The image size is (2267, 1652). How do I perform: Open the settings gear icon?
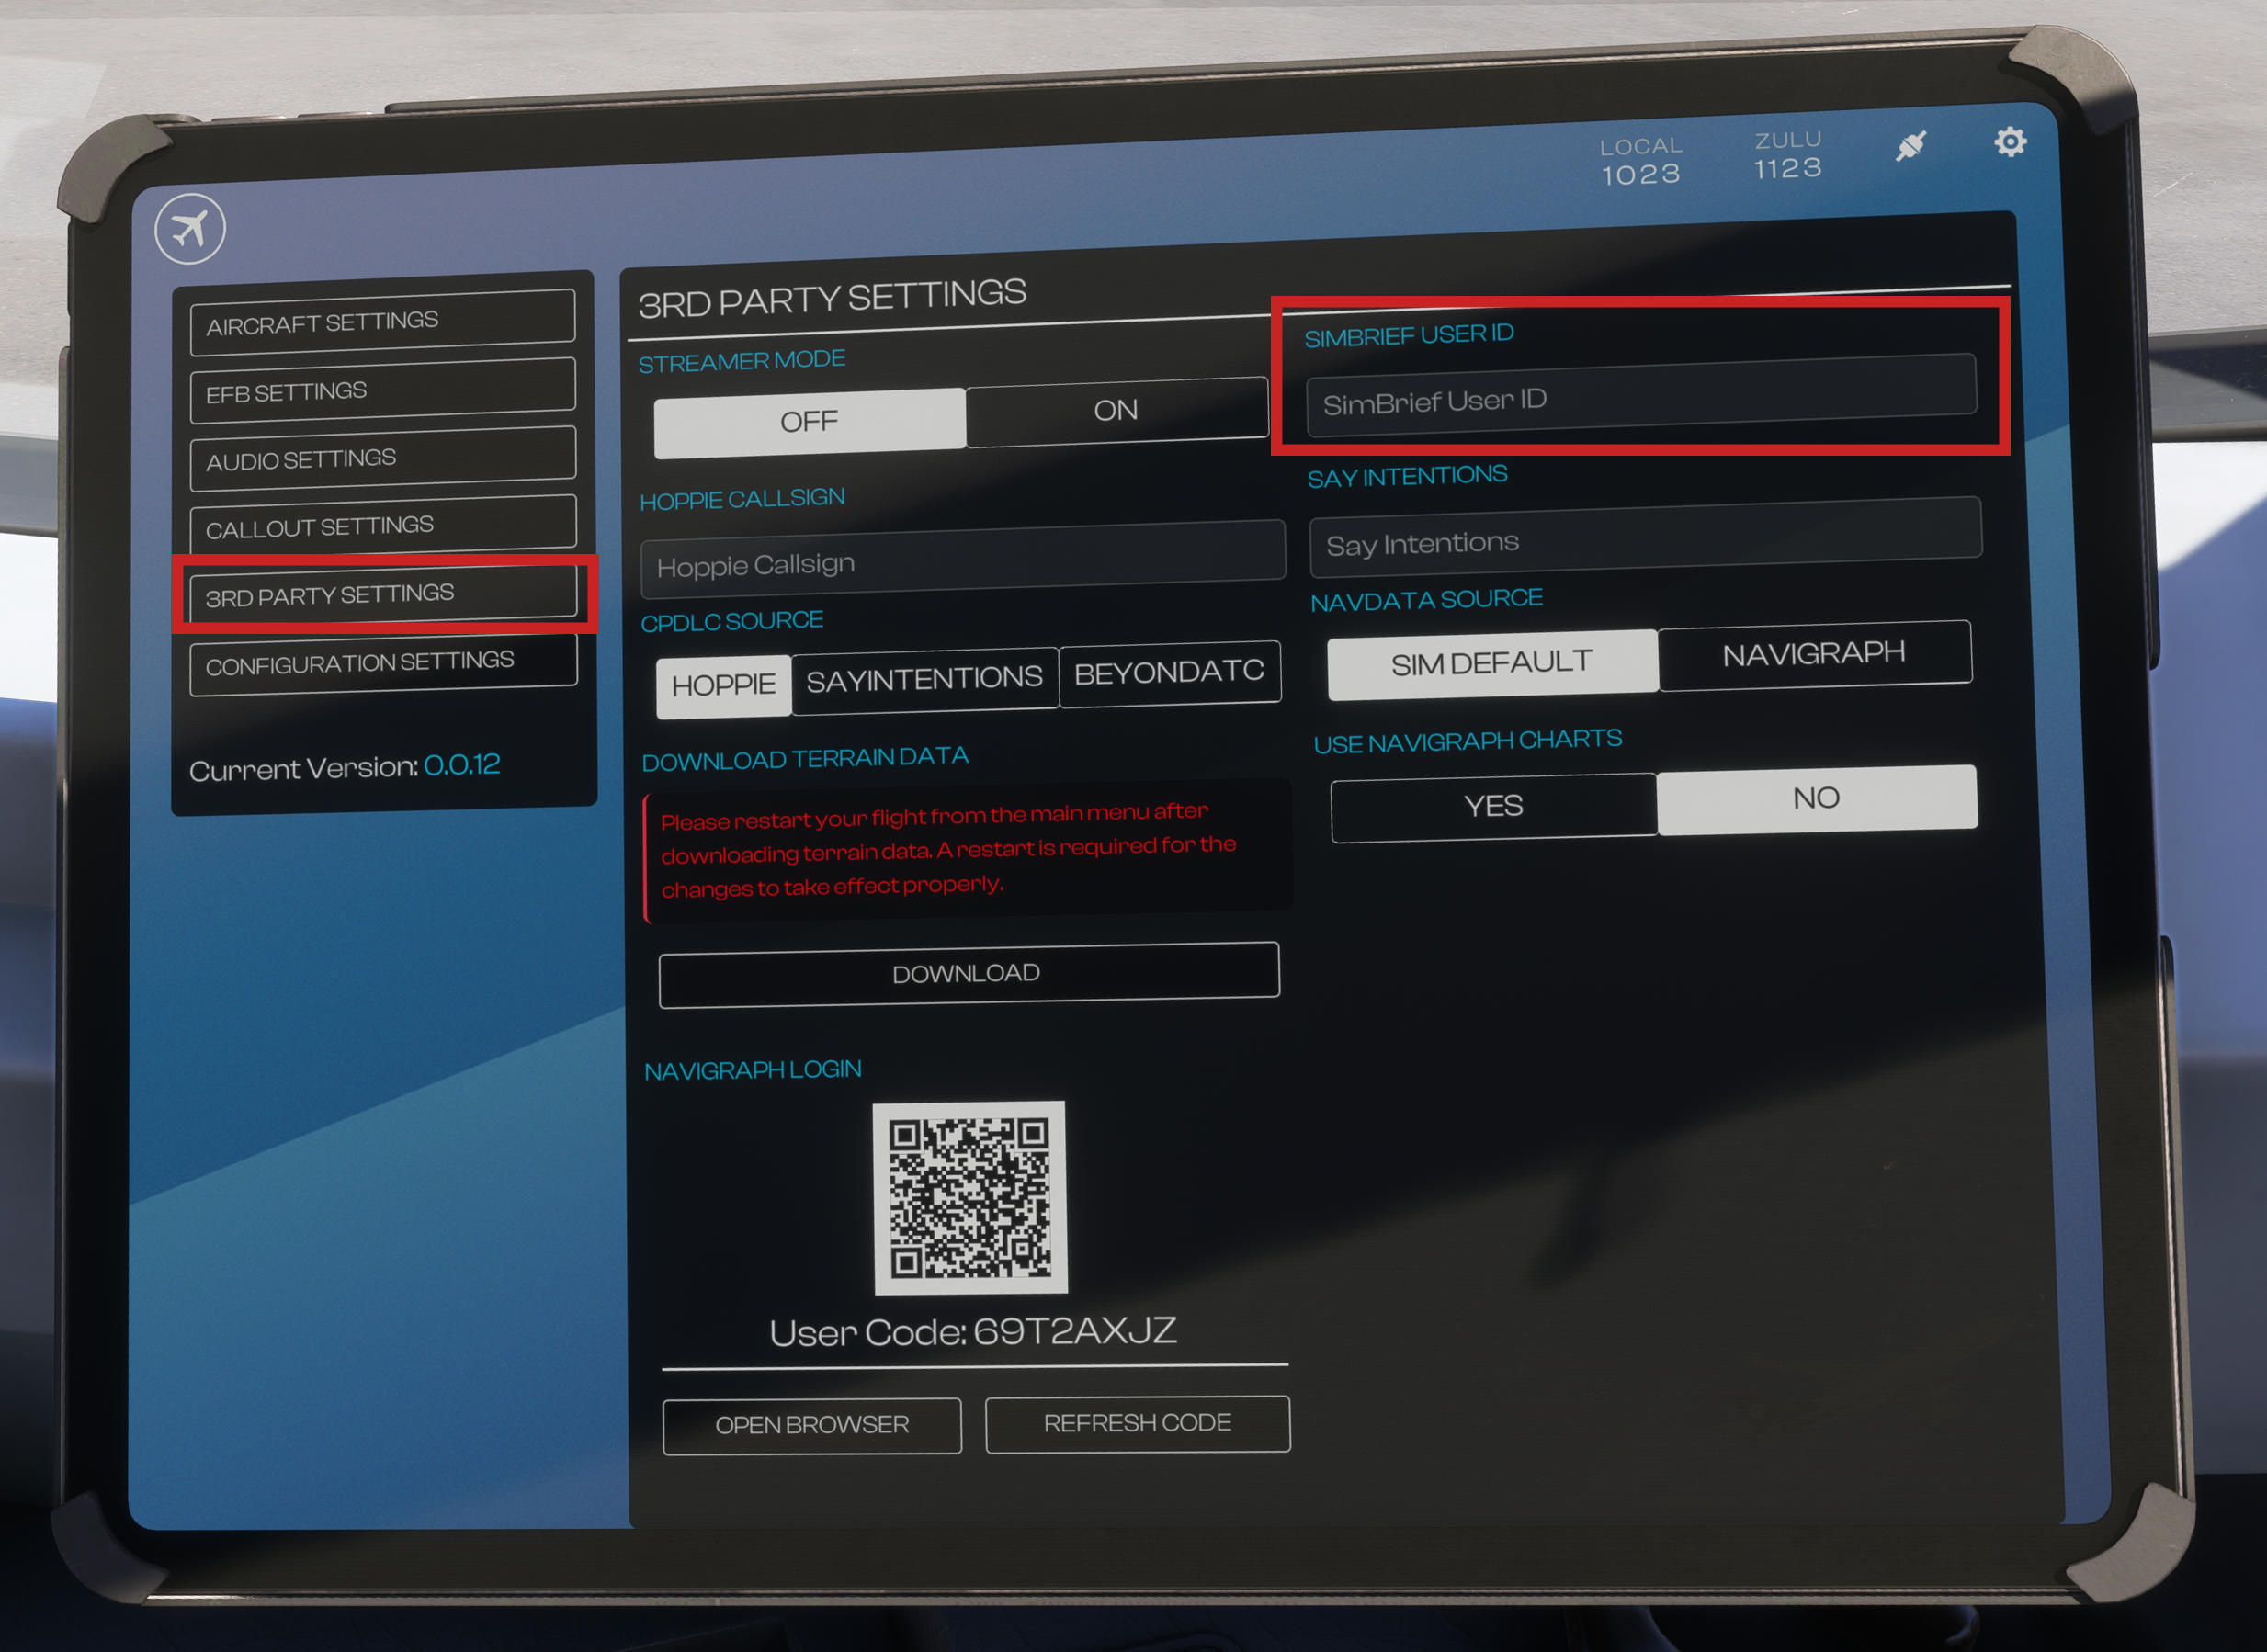2010,142
